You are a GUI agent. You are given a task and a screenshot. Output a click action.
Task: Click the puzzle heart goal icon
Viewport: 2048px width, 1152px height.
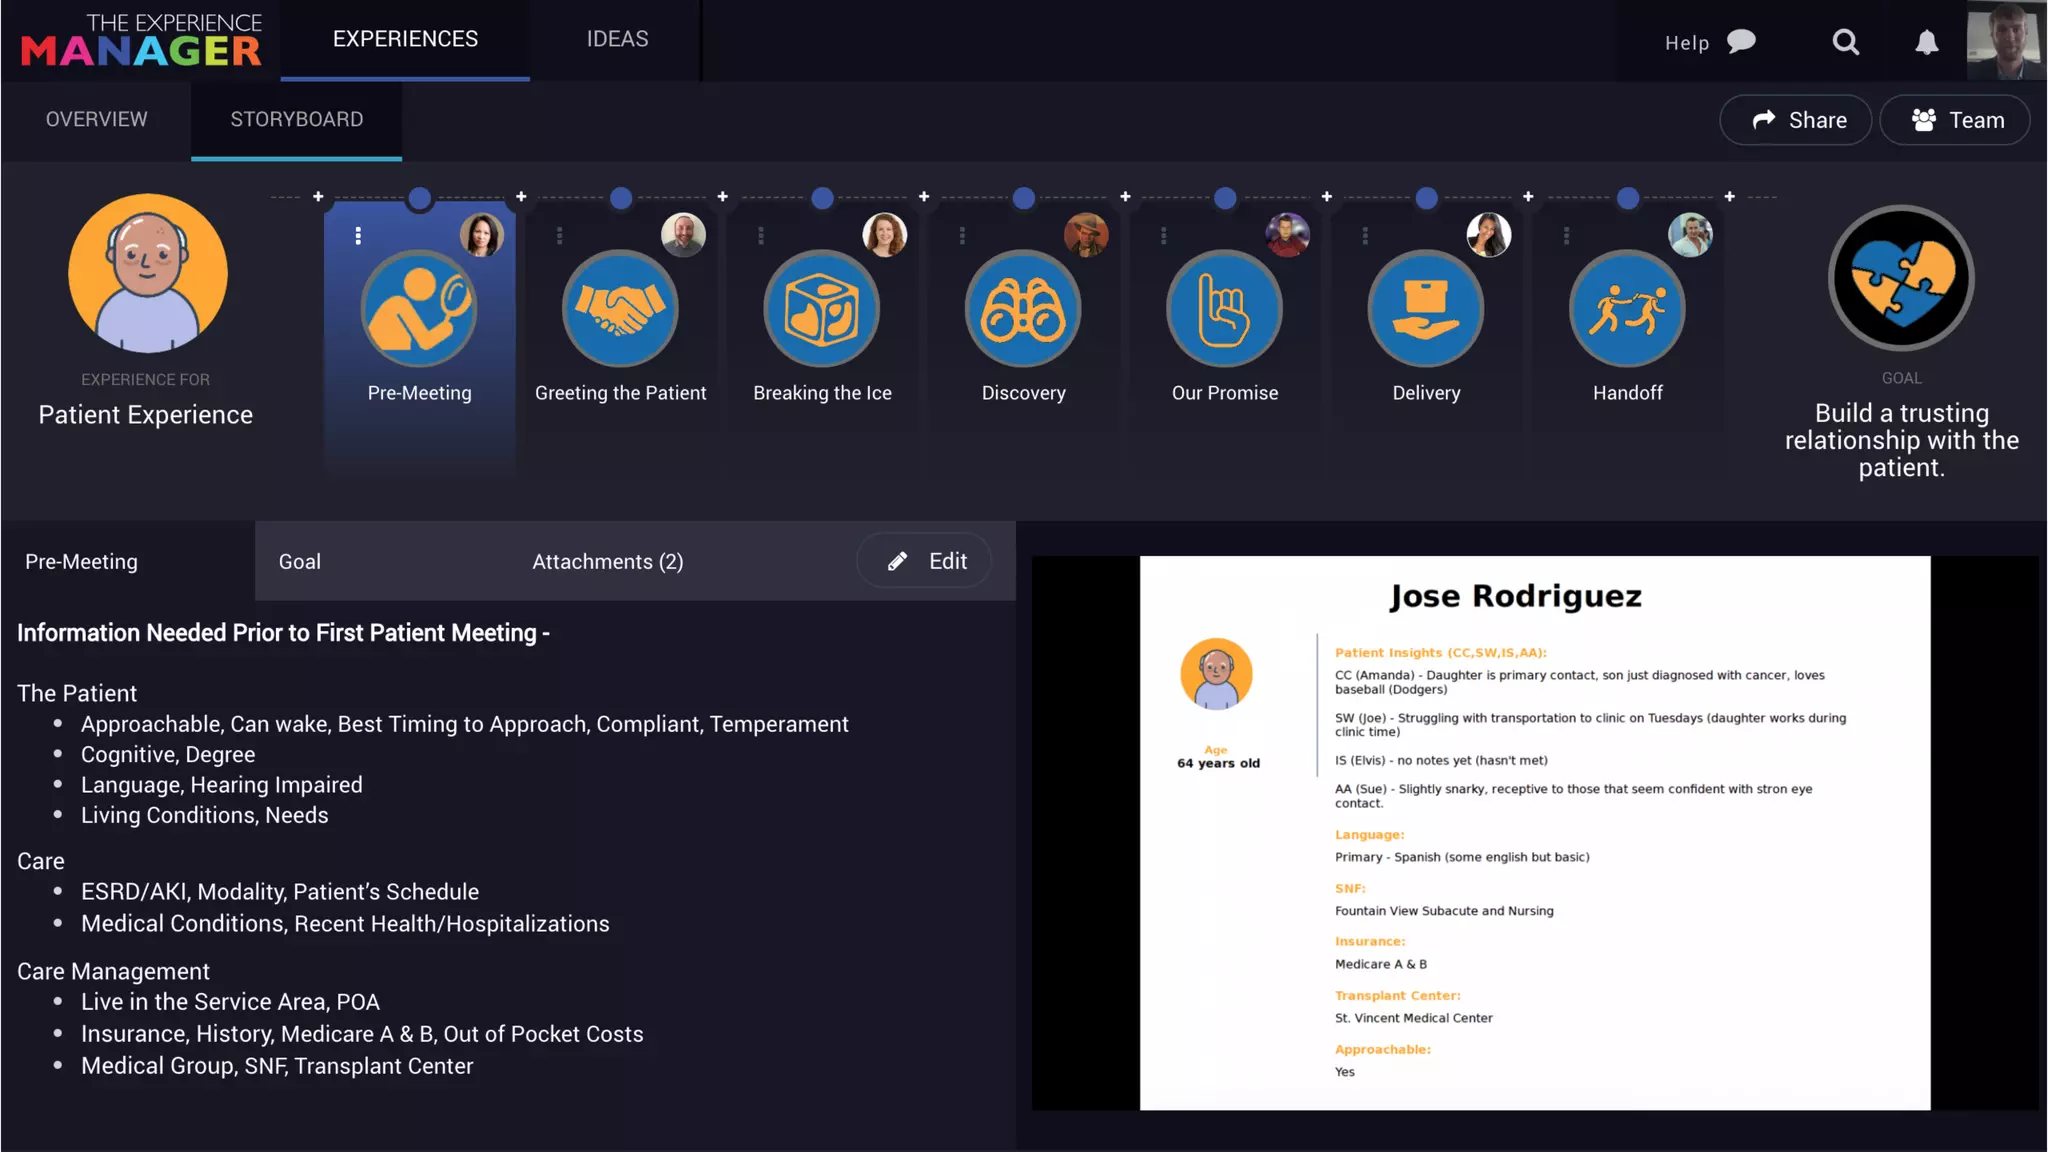(1901, 278)
